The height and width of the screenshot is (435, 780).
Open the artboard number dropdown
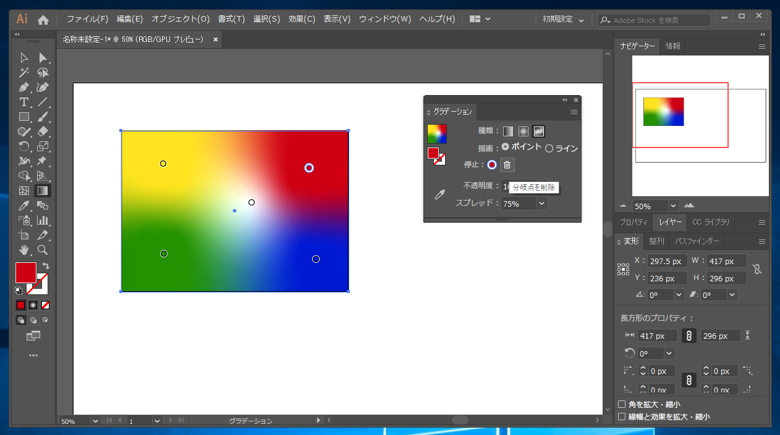(157, 421)
